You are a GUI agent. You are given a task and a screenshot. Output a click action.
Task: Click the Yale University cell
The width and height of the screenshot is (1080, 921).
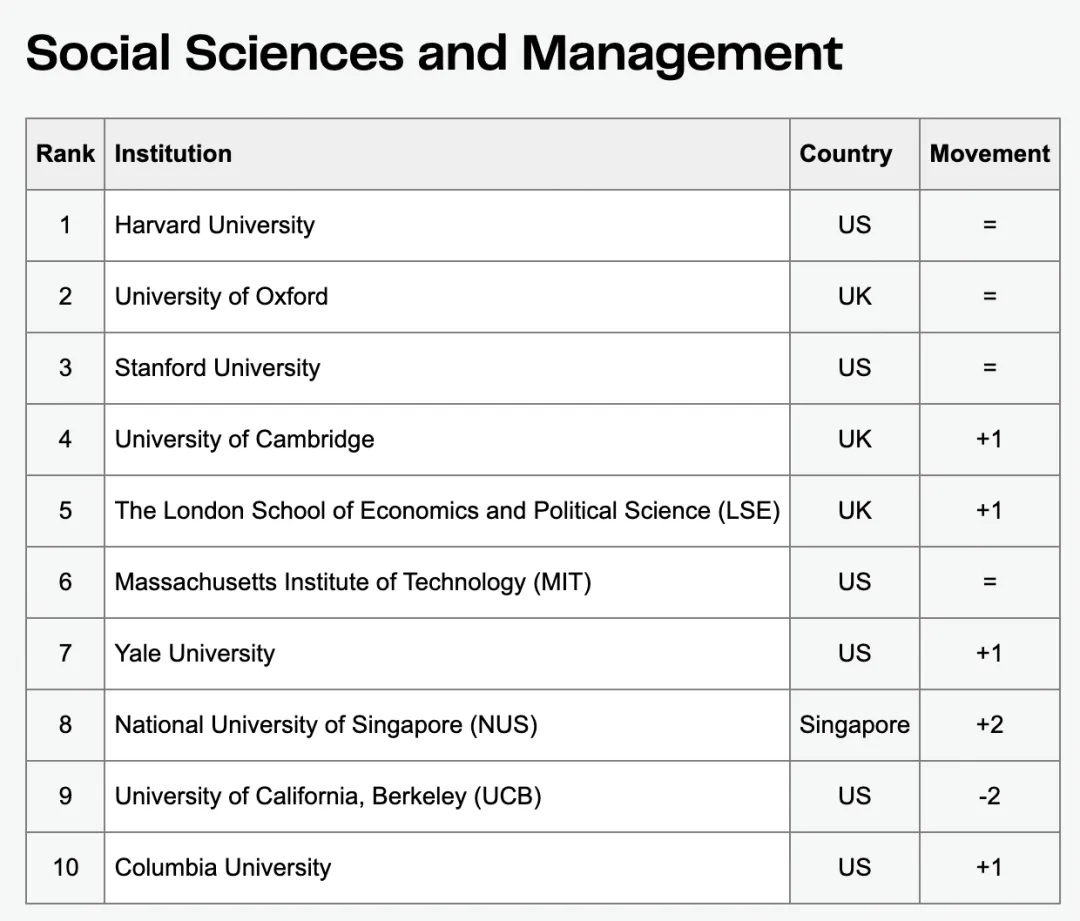(194, 654)
